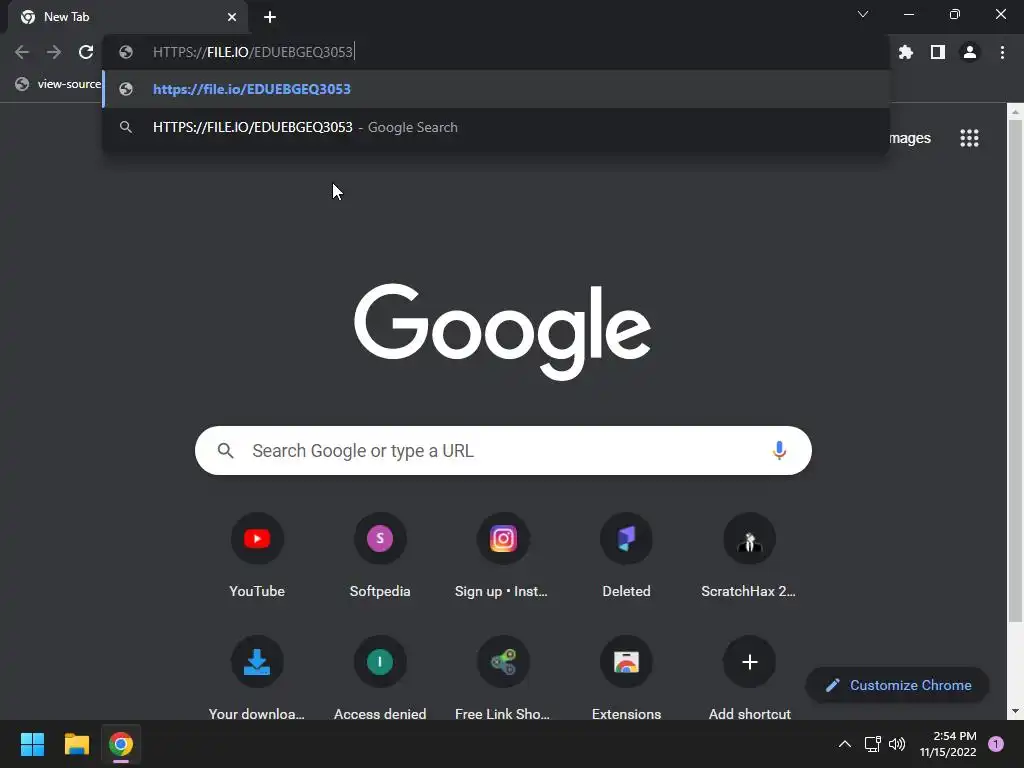The width and height of the screenshot is (1024, 768).
Task: Close the New Tab tab
Action: coord(232,17)
